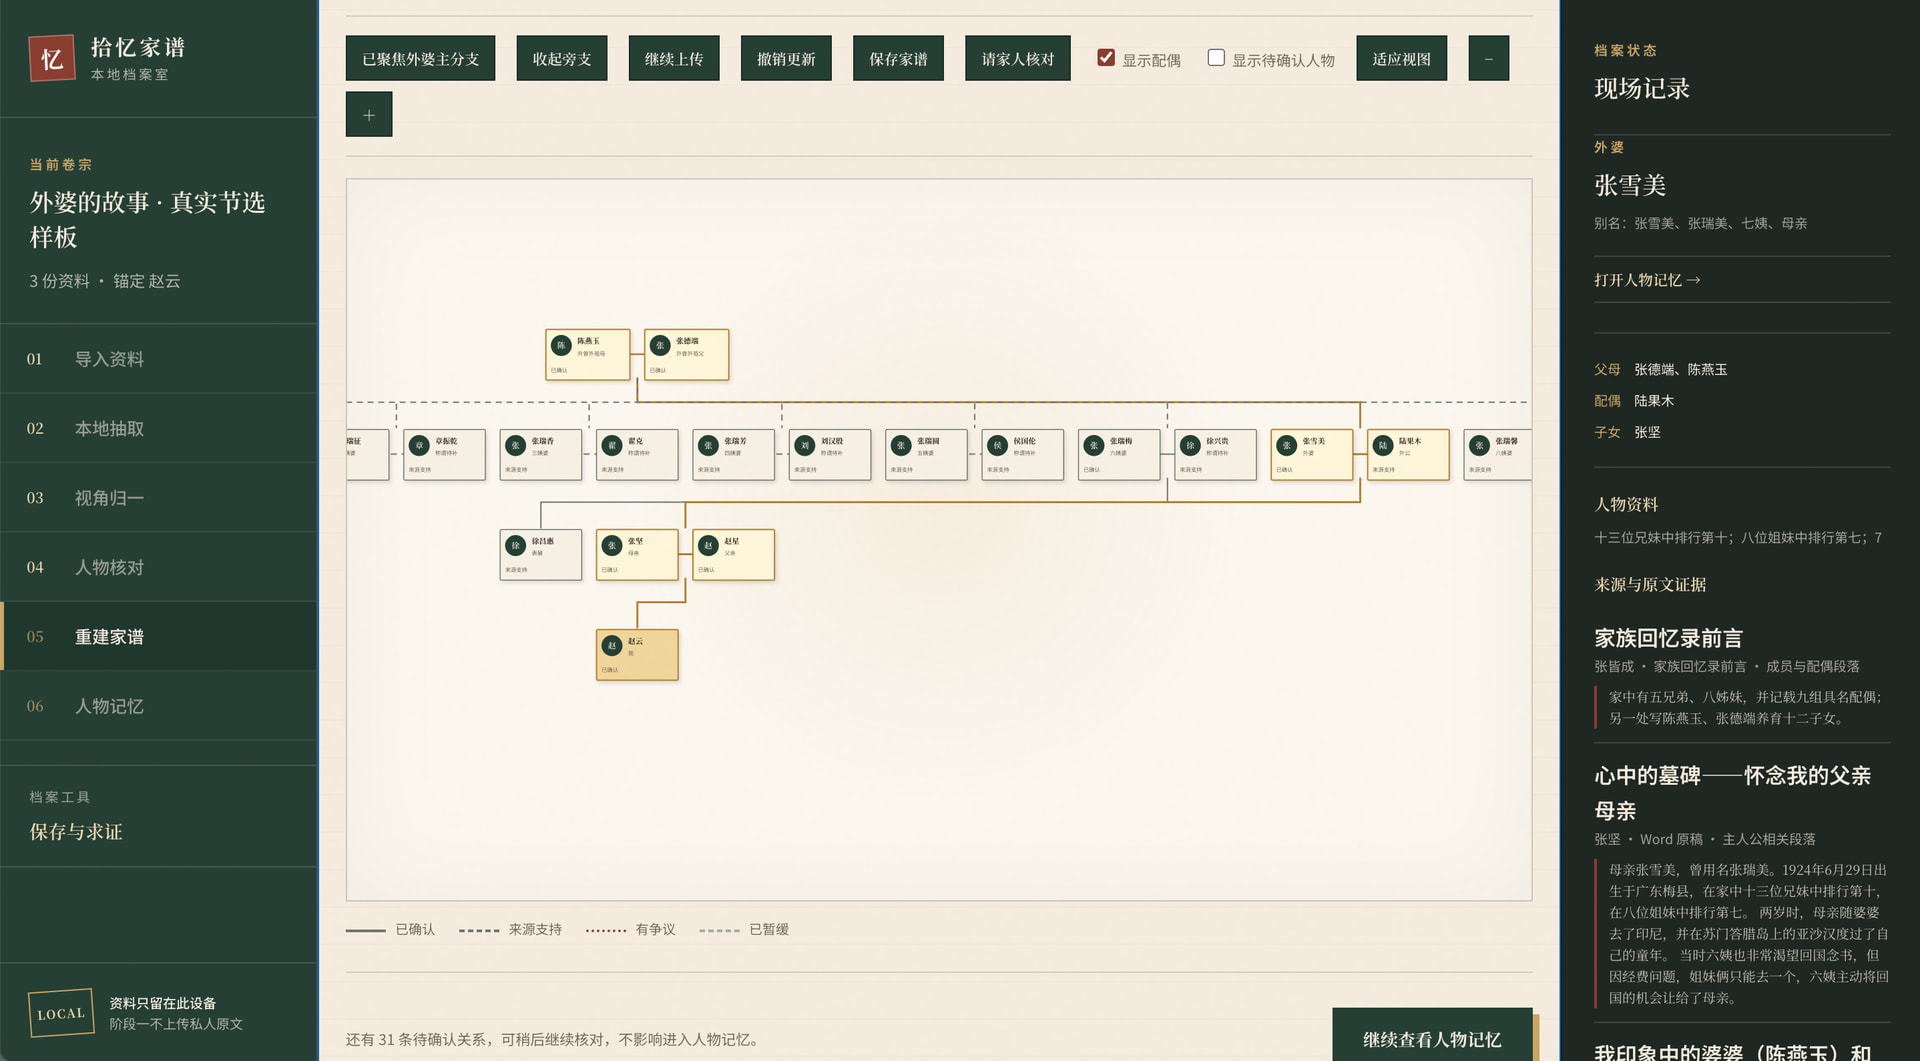Viewport: 1920px width, 1061px height.
Task: Click the 继续上传 button
Action: [674, 59]
